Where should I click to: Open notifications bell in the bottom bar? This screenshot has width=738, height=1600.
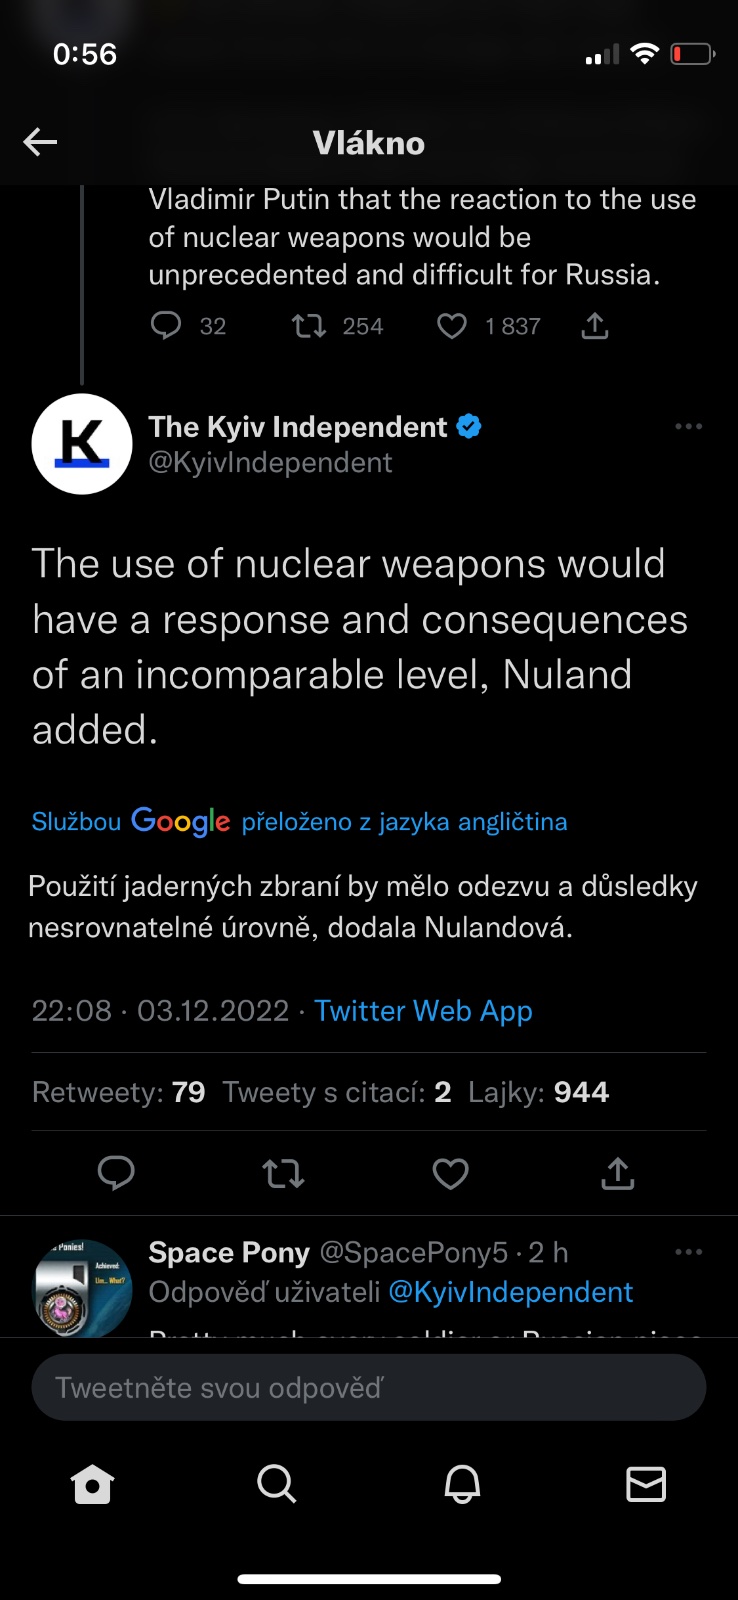pos(462,1485)
